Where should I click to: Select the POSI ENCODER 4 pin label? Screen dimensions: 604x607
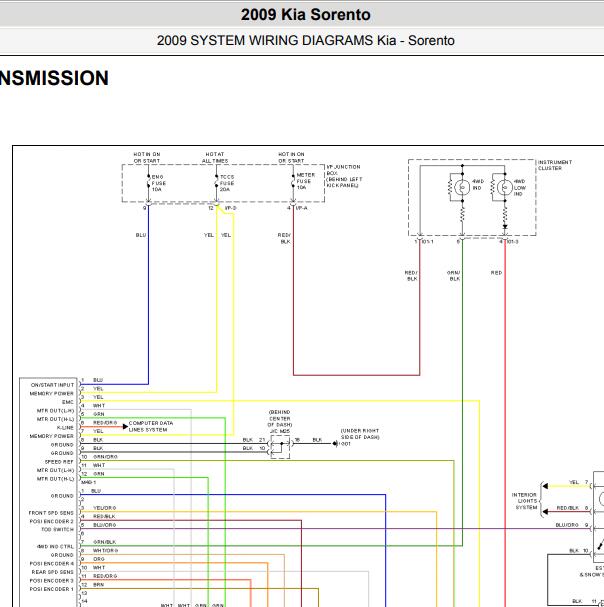(x=51, y=564)
